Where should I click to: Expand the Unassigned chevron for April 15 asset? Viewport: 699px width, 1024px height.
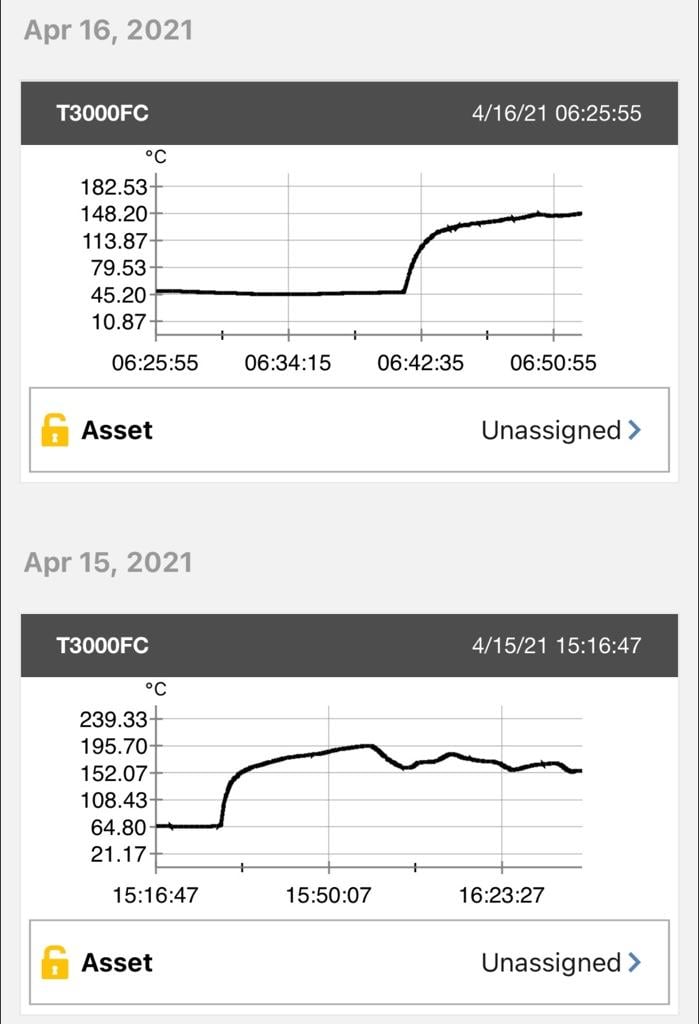[634, 963]
